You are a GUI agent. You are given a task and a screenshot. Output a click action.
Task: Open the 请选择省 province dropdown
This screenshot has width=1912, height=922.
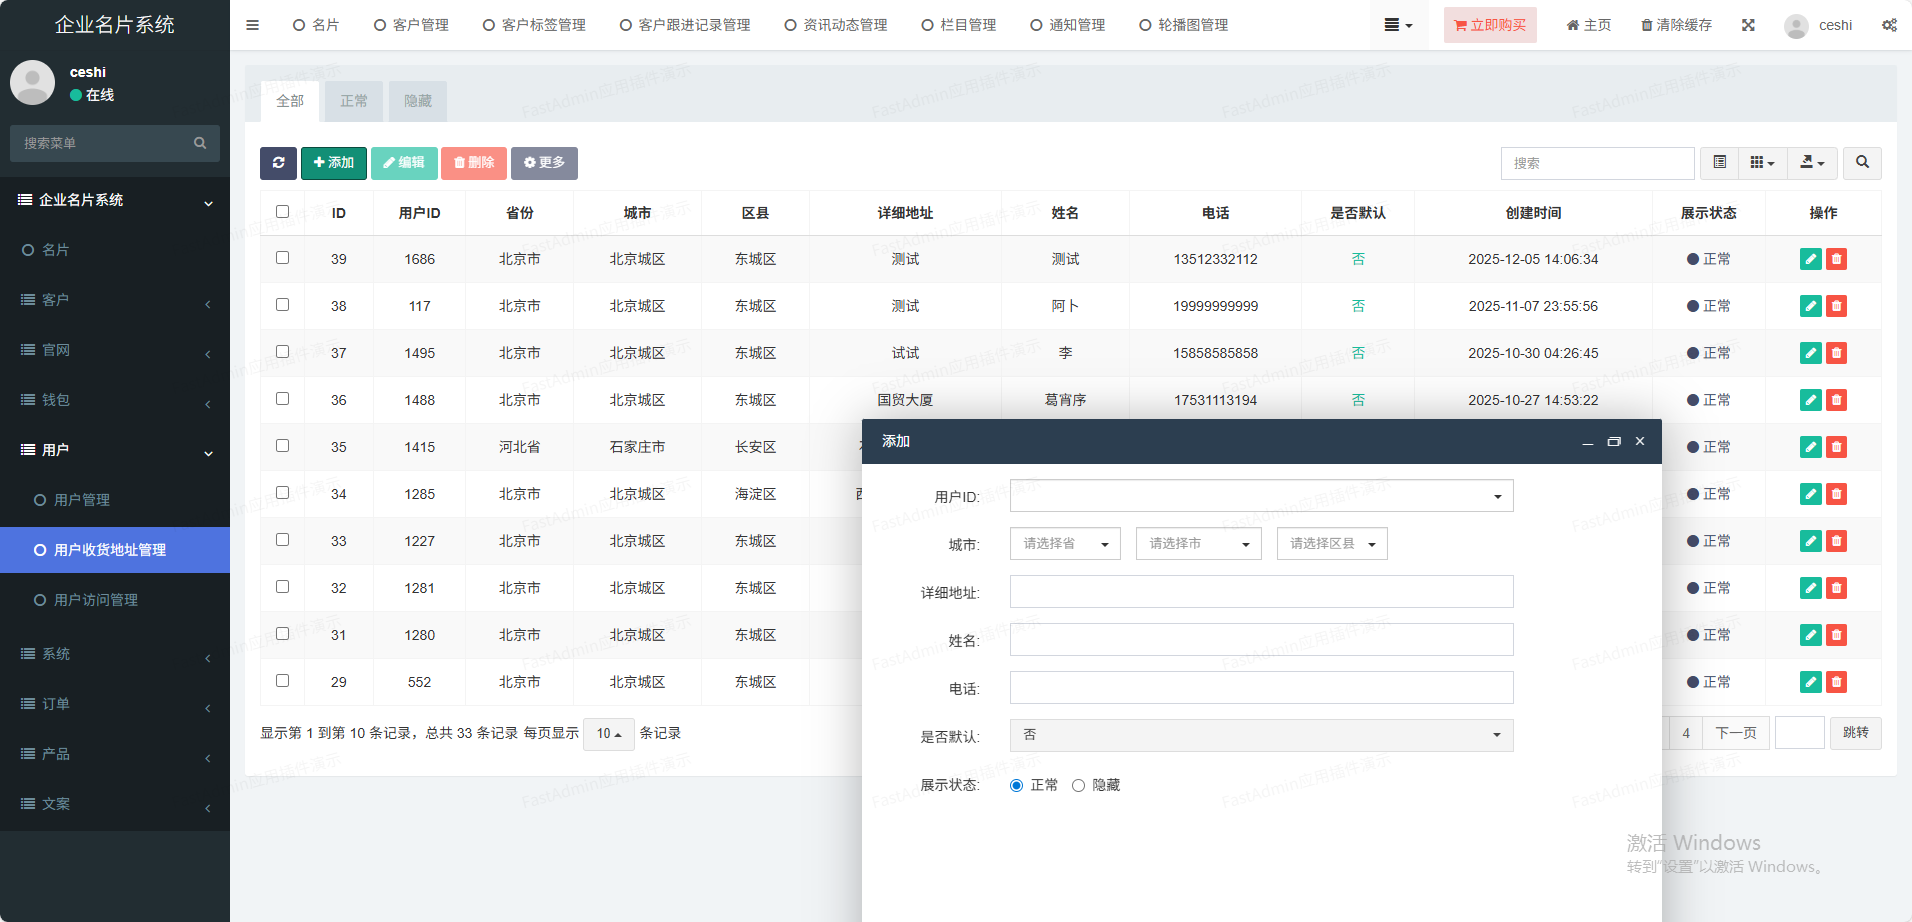[x=1065, y=544]
